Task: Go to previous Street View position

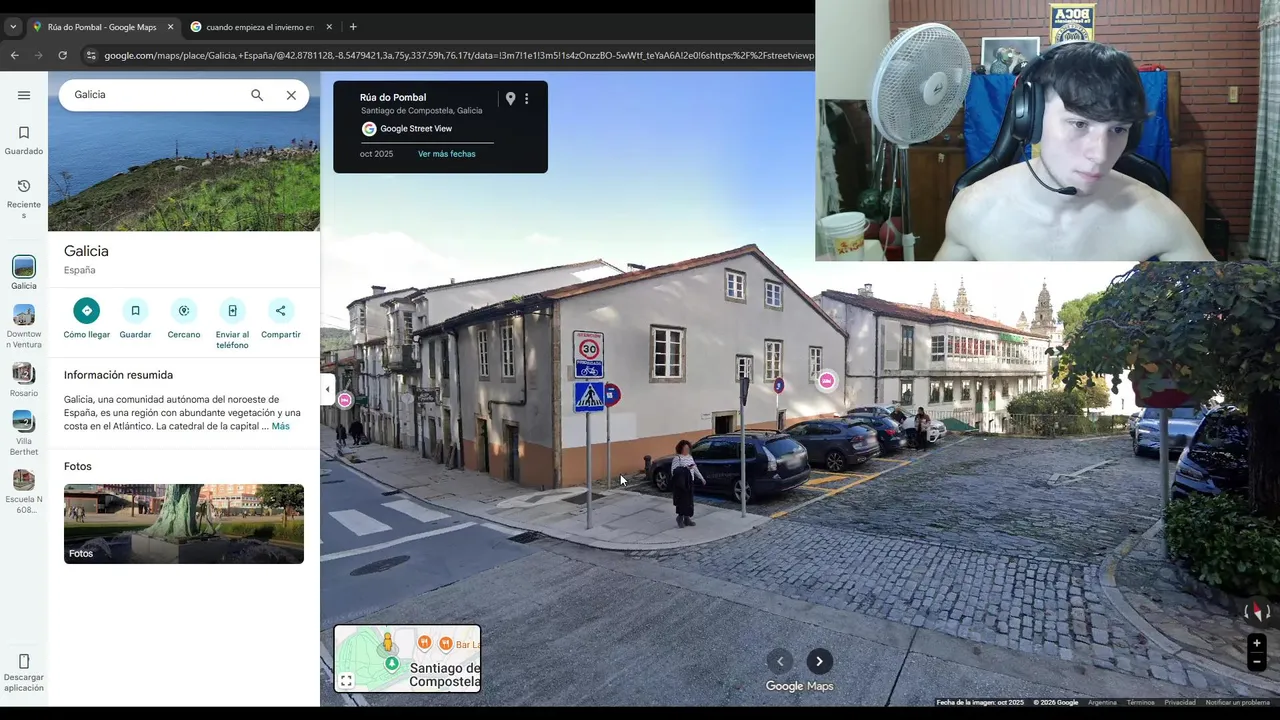Action: (x=780, y=661)
